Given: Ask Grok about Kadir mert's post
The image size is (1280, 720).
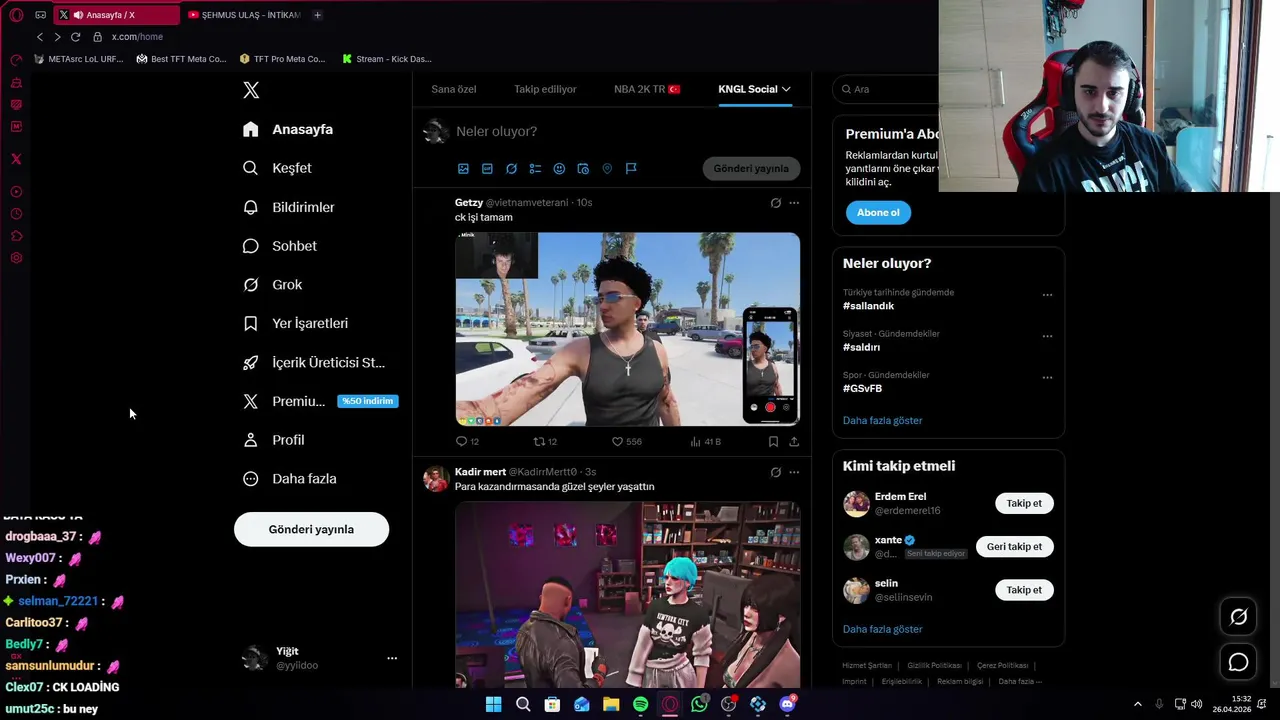Looking at the screenshot, I should click(775, 472).
